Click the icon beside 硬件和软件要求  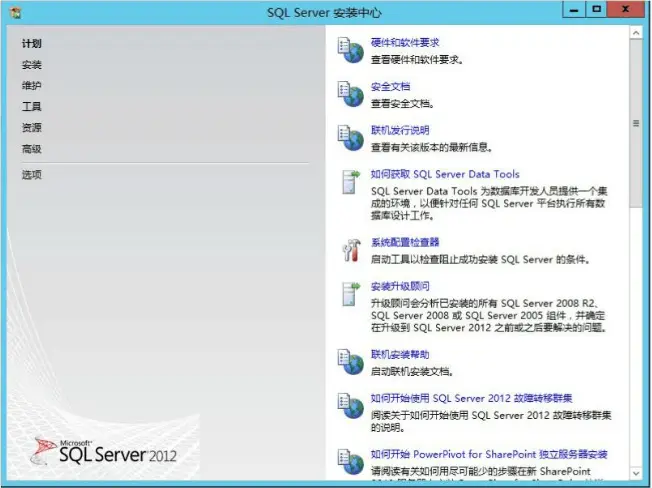351,50
